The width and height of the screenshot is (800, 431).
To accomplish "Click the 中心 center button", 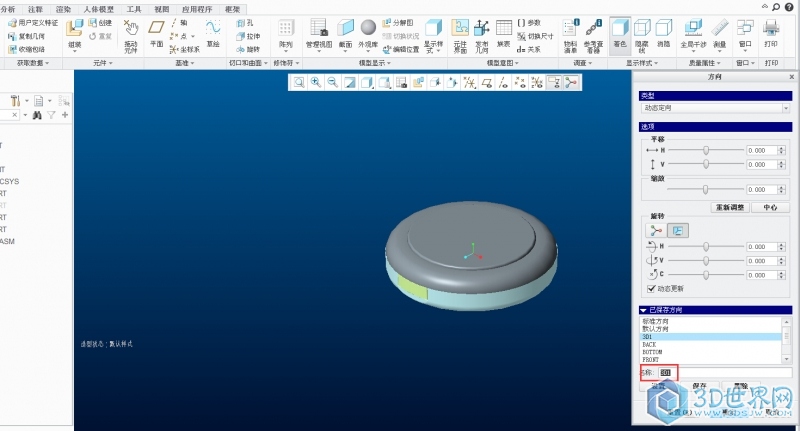I will click(771, 208).
